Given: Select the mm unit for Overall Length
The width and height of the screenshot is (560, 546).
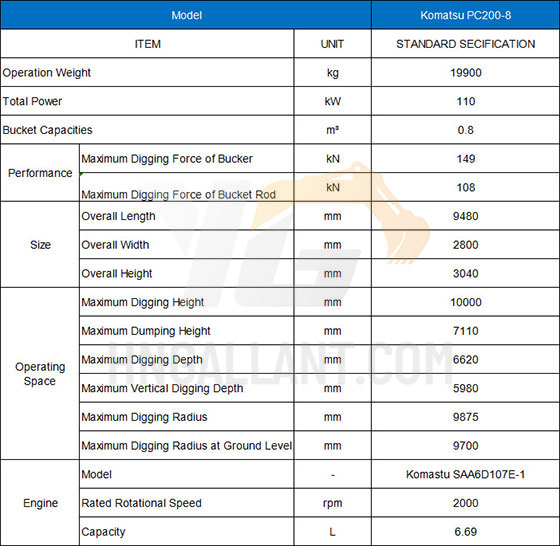Looking at the screenshot, I should pyautogui.click(x=332, y=216).
